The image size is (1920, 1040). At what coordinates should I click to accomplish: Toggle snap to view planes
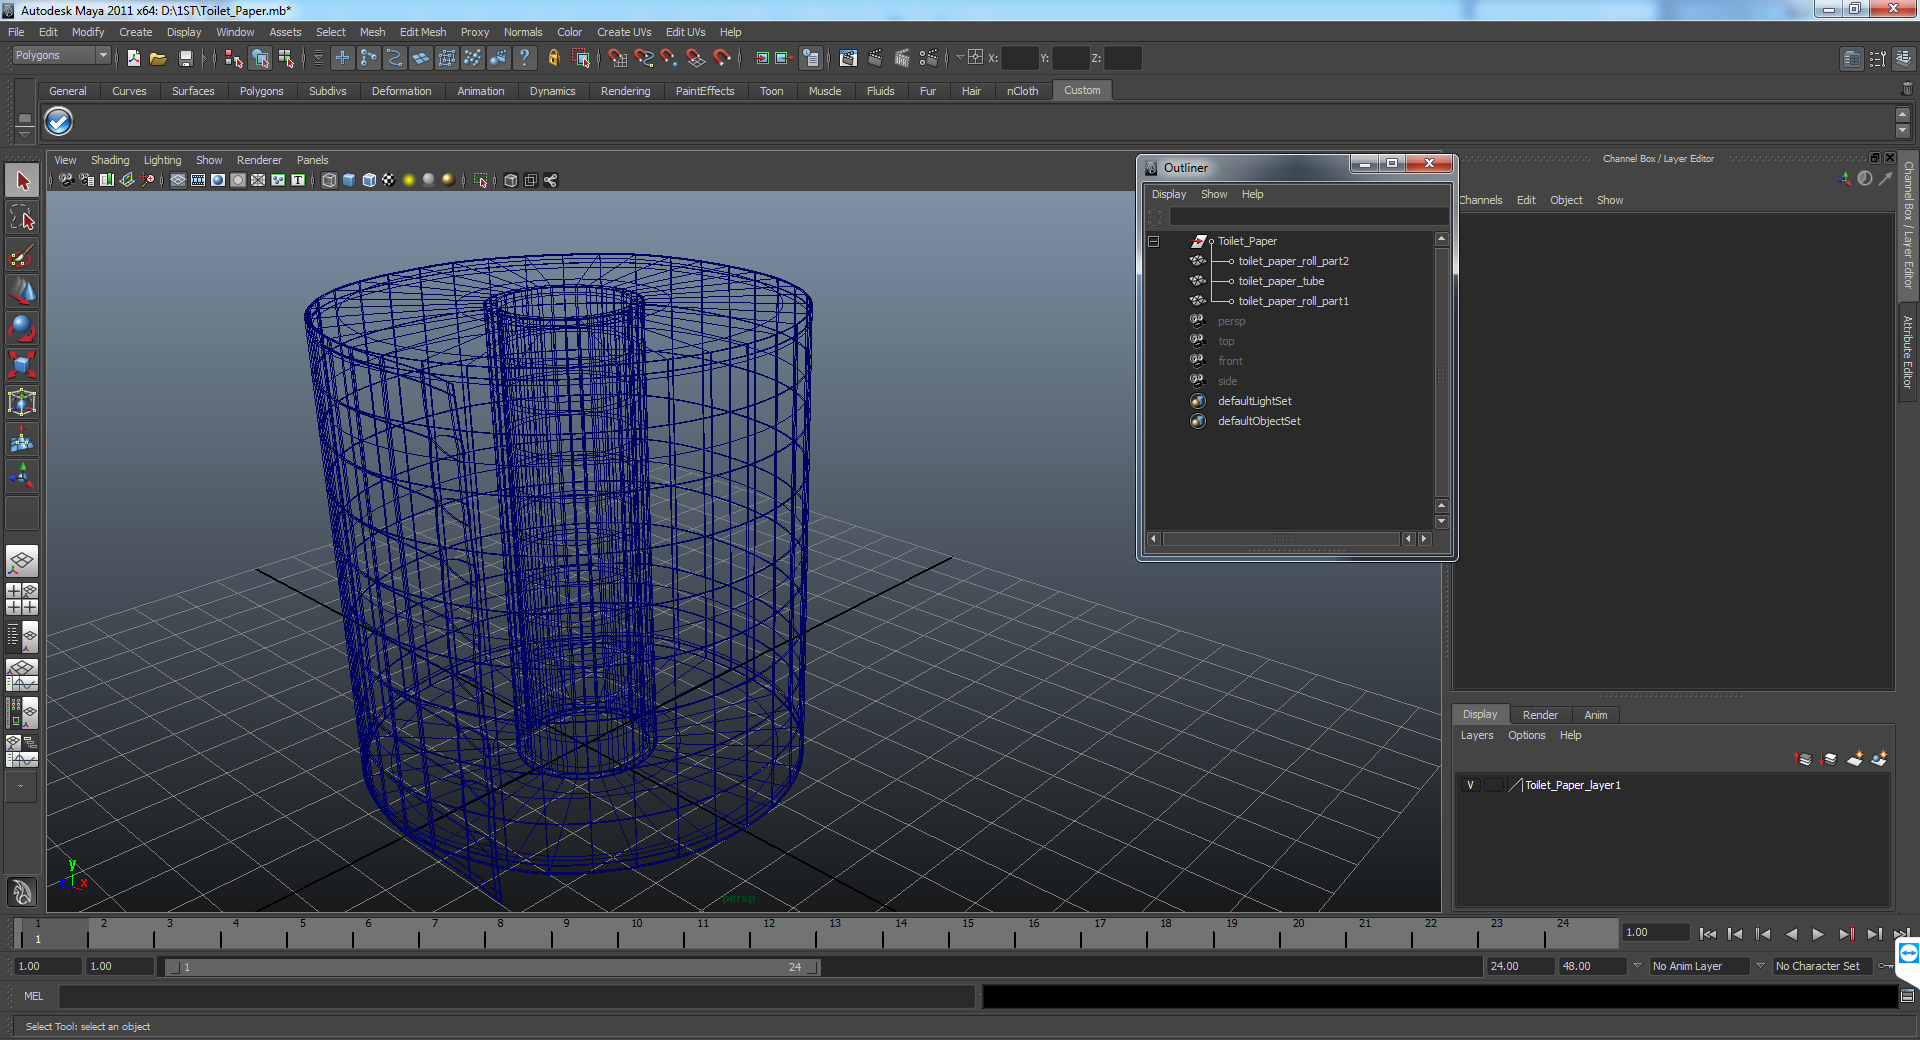(696, 58)
